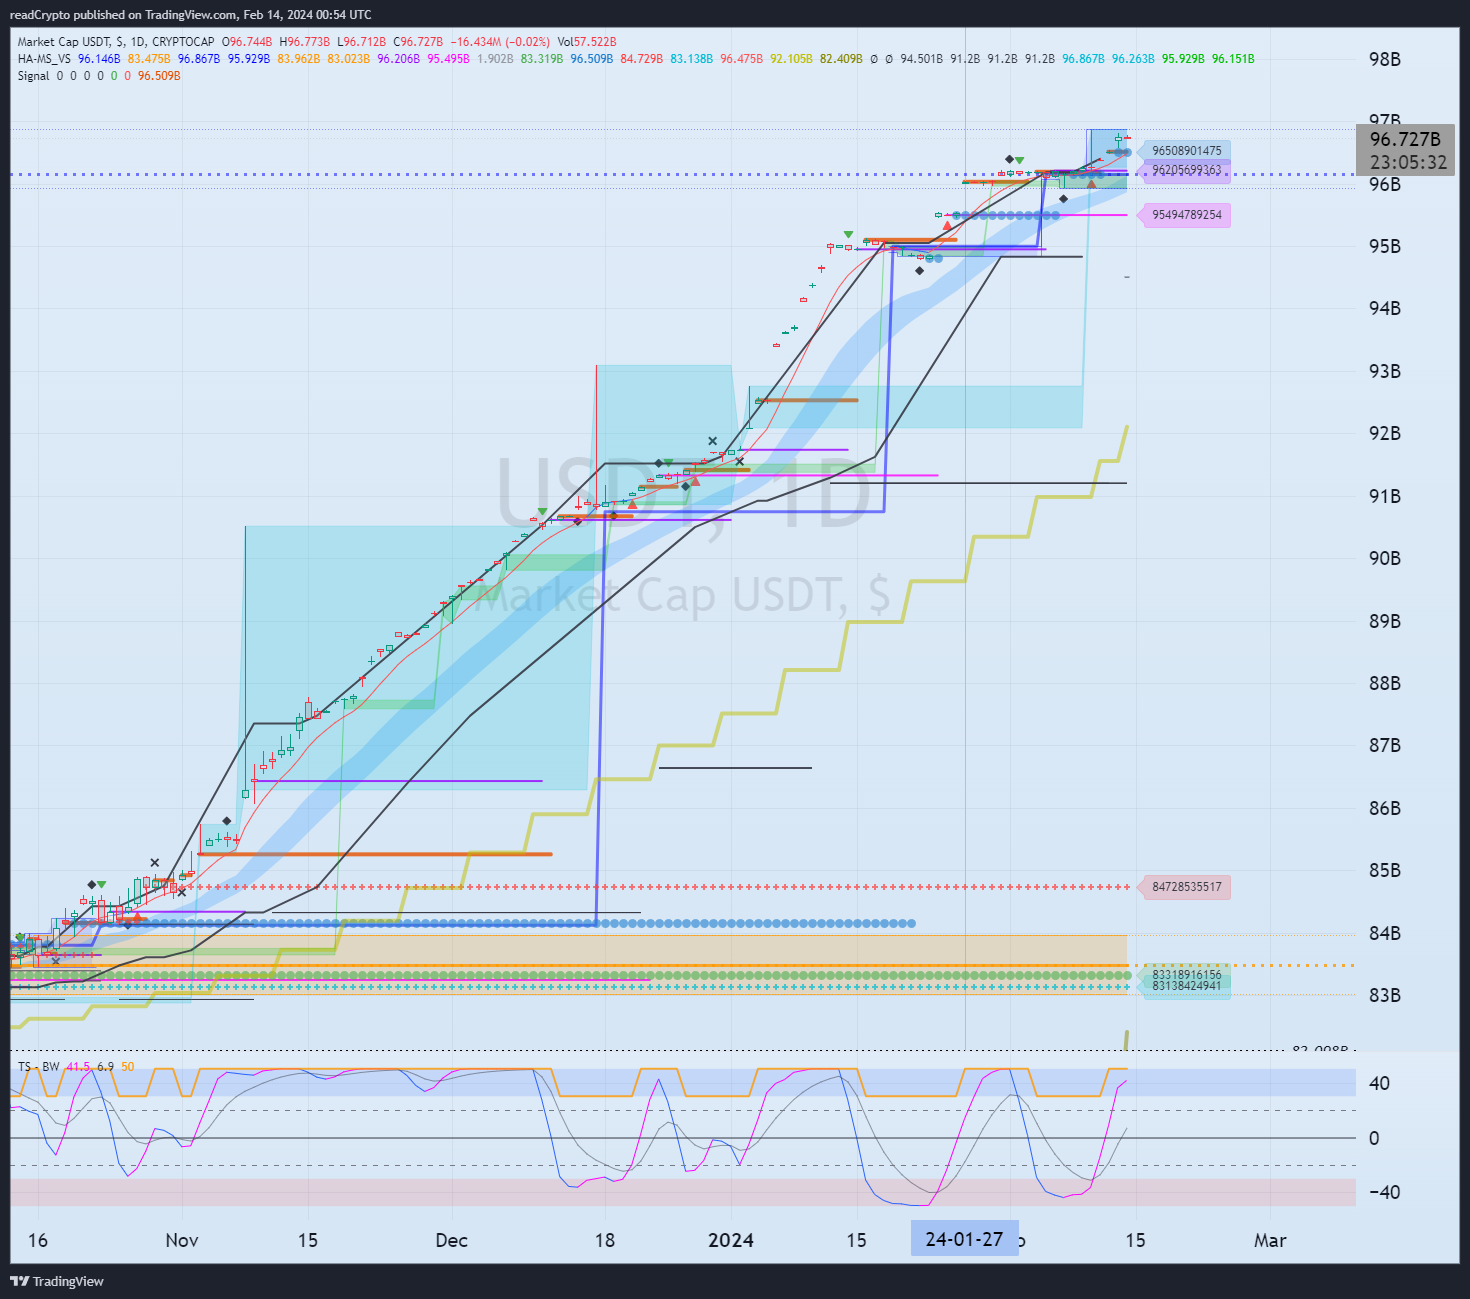
Task: Click the TradingView logo at bottom left
Action: click(57, 1281)
